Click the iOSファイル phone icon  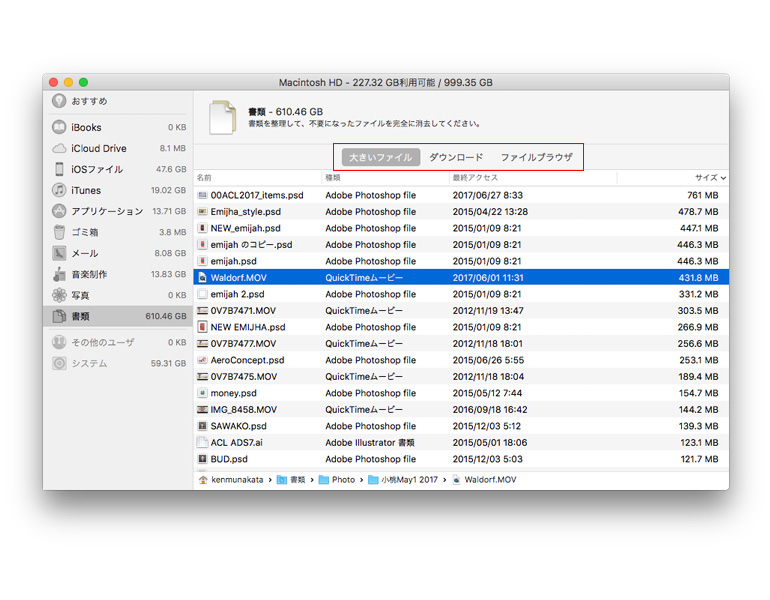pyautogui.click(x=60, y=170)
